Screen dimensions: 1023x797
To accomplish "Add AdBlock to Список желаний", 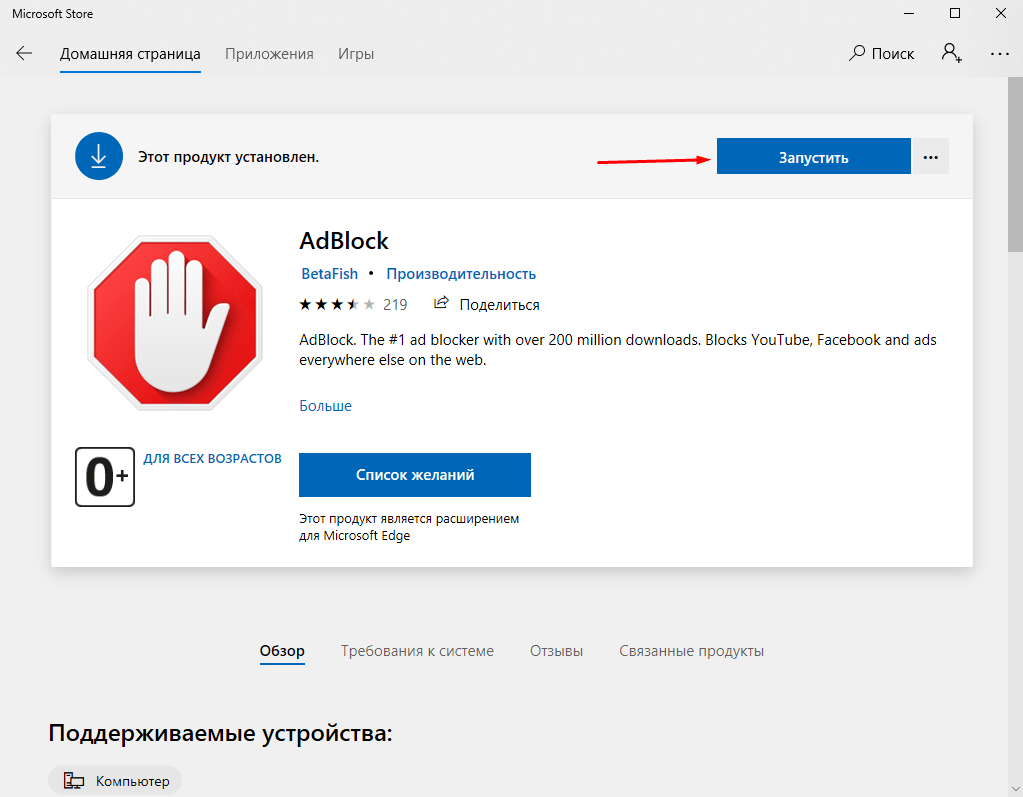I will (415, 475).
